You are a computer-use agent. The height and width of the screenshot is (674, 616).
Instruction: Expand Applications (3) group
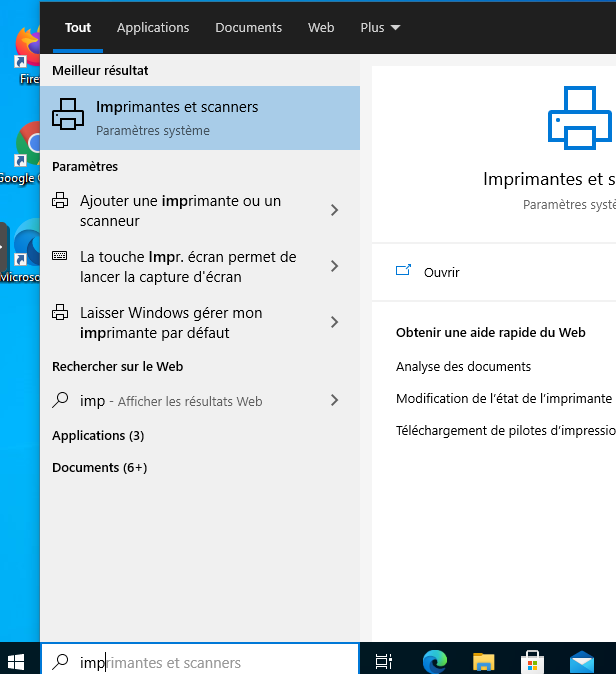pyautogui.click(x=98, y=435)
